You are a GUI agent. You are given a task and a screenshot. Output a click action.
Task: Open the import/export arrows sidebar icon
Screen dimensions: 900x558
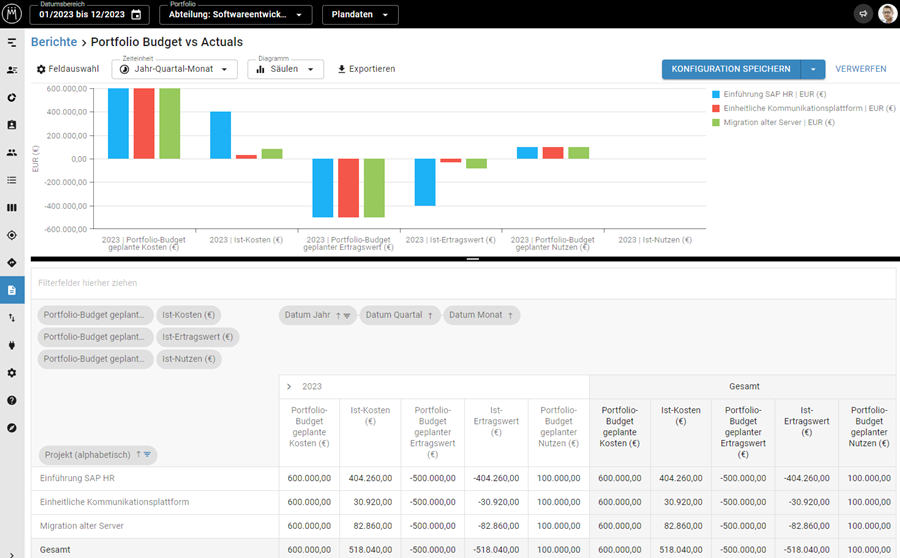[x=11, y=318]
